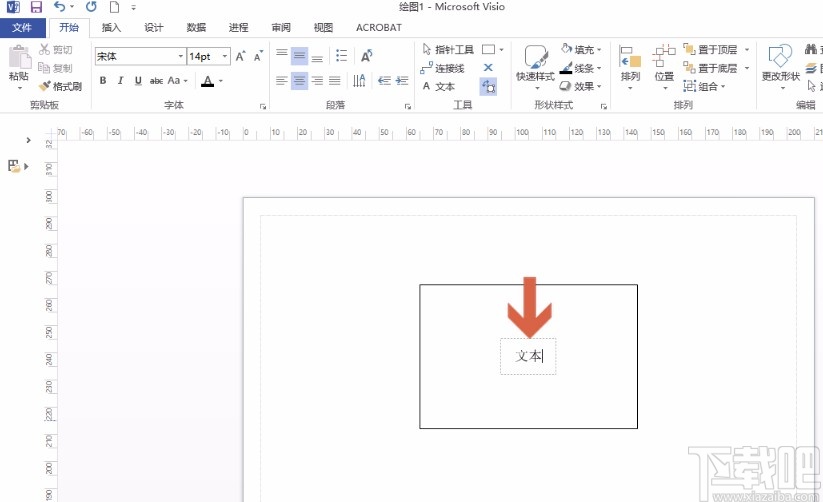
Task: Toggle strikethrough (abc) formatting
Action: point(156,80)
